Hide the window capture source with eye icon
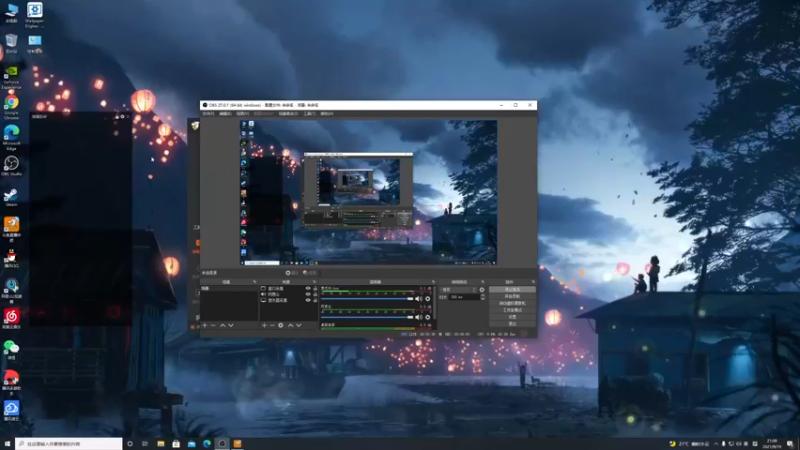The height and width of the screenshot is (450, 800). [x=308, y=288]
